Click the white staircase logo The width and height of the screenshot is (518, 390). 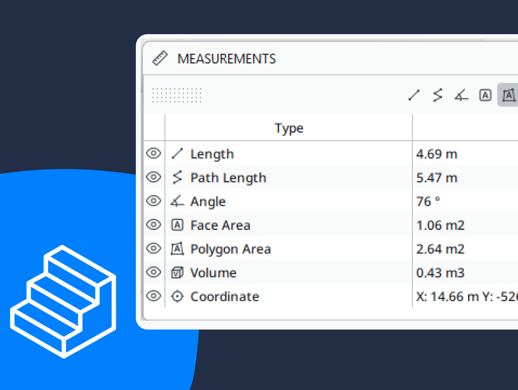click(63, 302)
